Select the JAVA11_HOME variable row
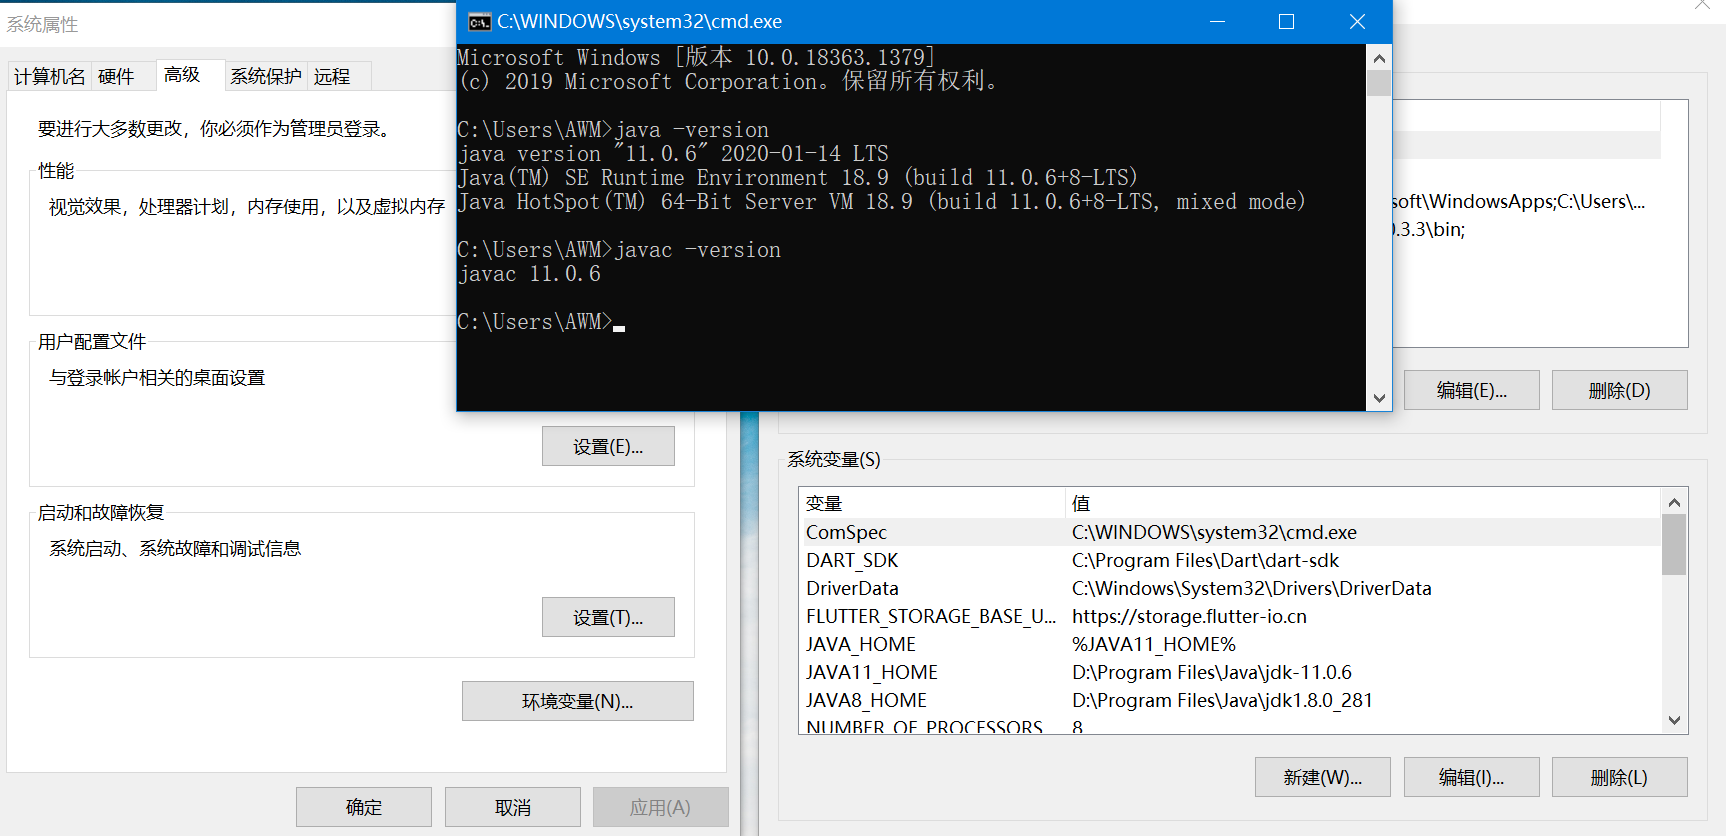1726x836 pixels. click(x=1230, y=672)
